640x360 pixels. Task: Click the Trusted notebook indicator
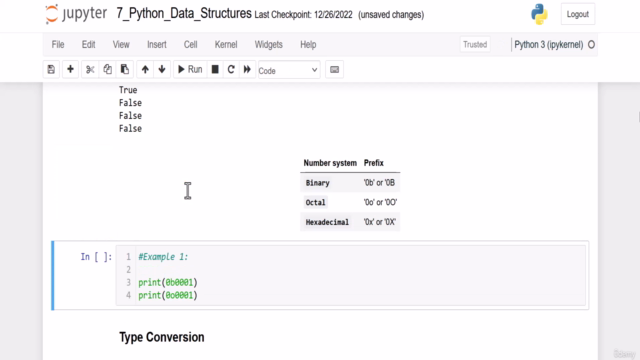[x=475, y=44]
